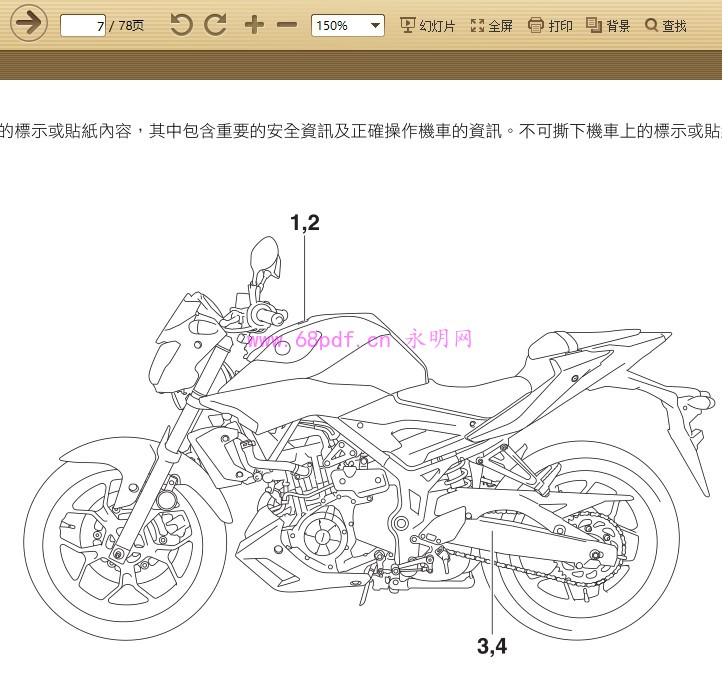Click the page number input field

[x=83, y=25]
